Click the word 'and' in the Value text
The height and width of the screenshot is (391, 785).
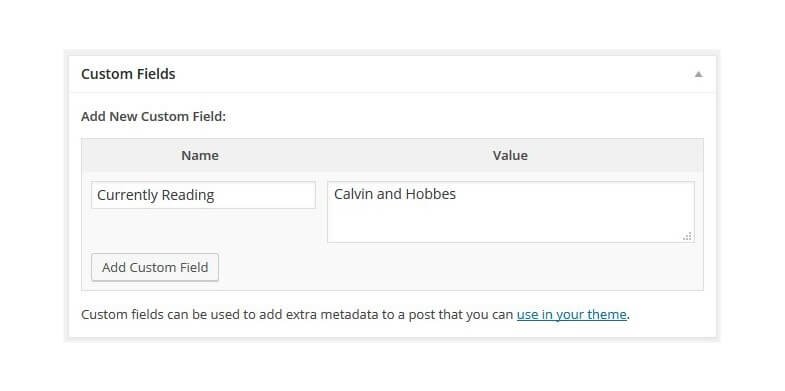point(389,194)
